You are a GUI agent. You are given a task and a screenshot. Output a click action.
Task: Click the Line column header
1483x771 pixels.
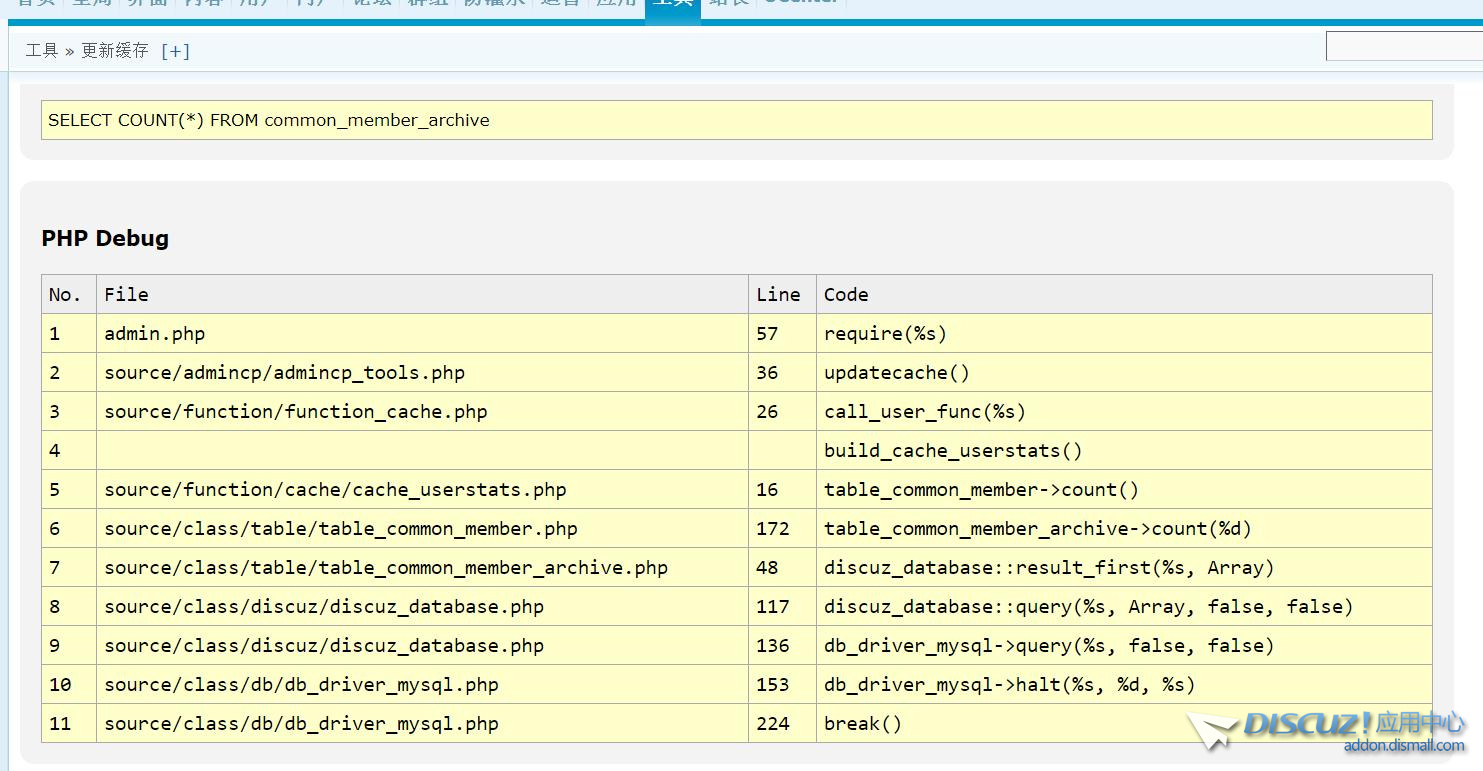pos(778,295)
